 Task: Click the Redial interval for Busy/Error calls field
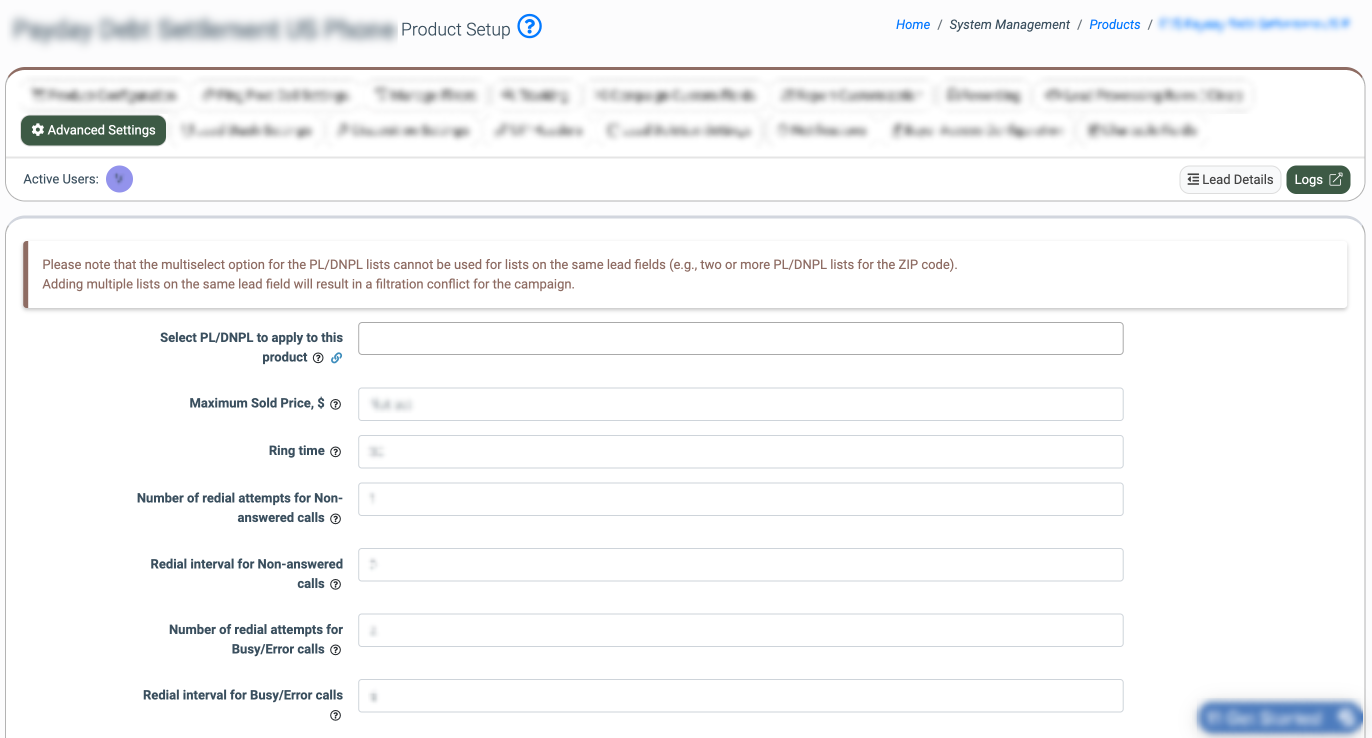click(x=740, y=696)
